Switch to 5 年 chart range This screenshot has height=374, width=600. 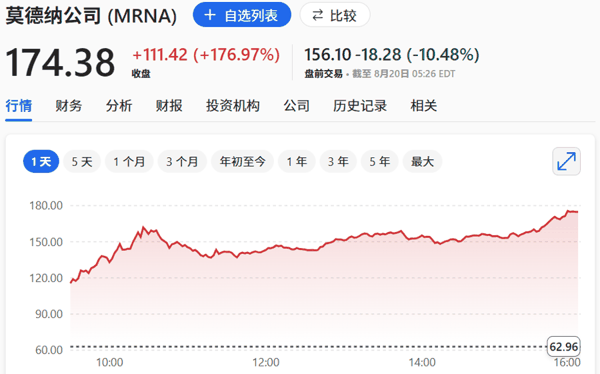380,162
